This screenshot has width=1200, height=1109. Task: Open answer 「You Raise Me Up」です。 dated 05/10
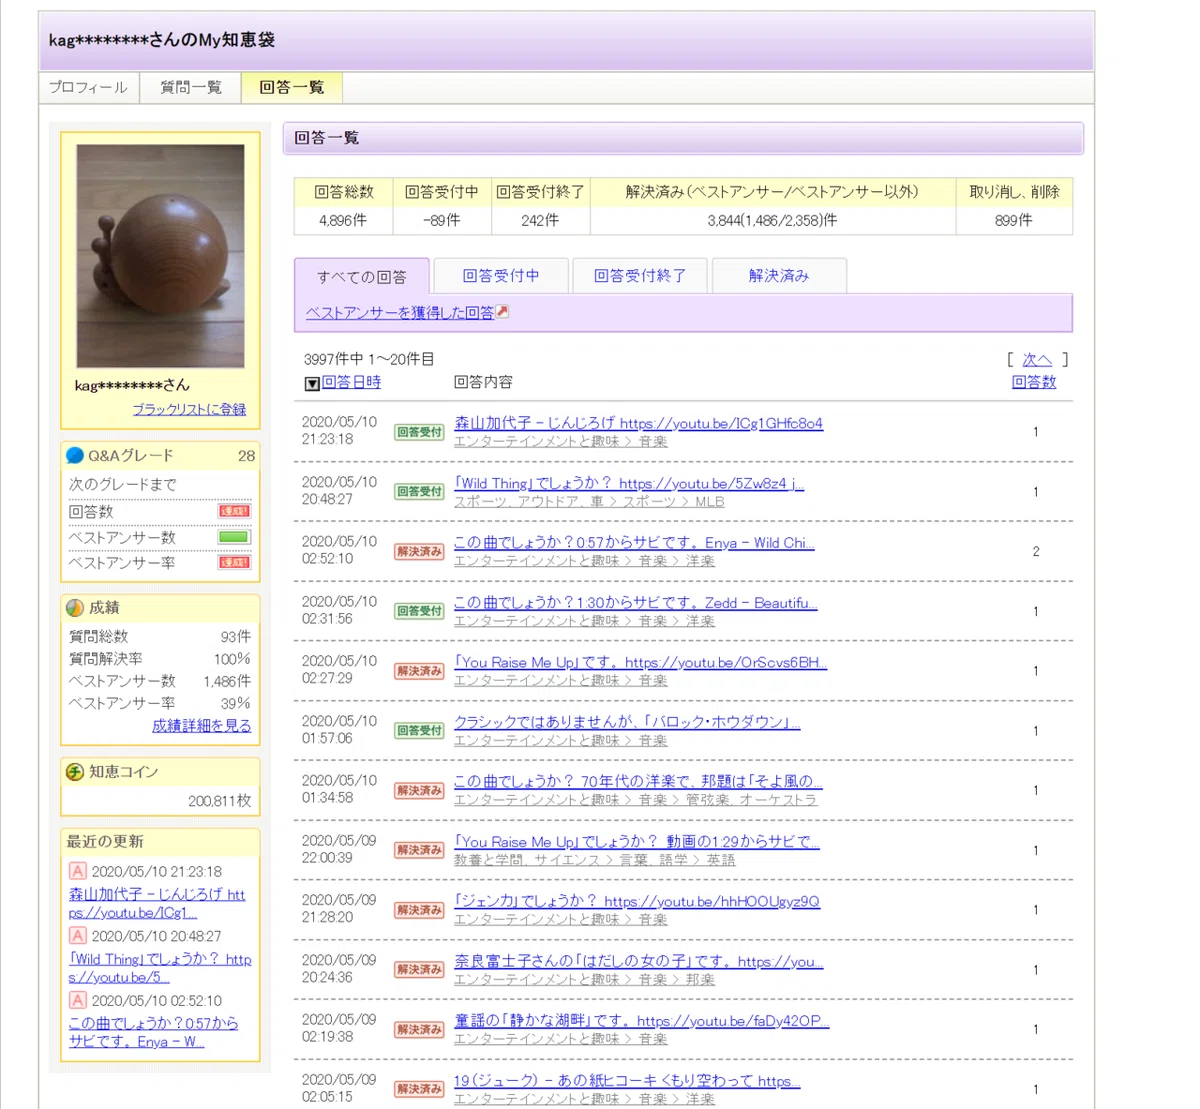tap(640, 663)
